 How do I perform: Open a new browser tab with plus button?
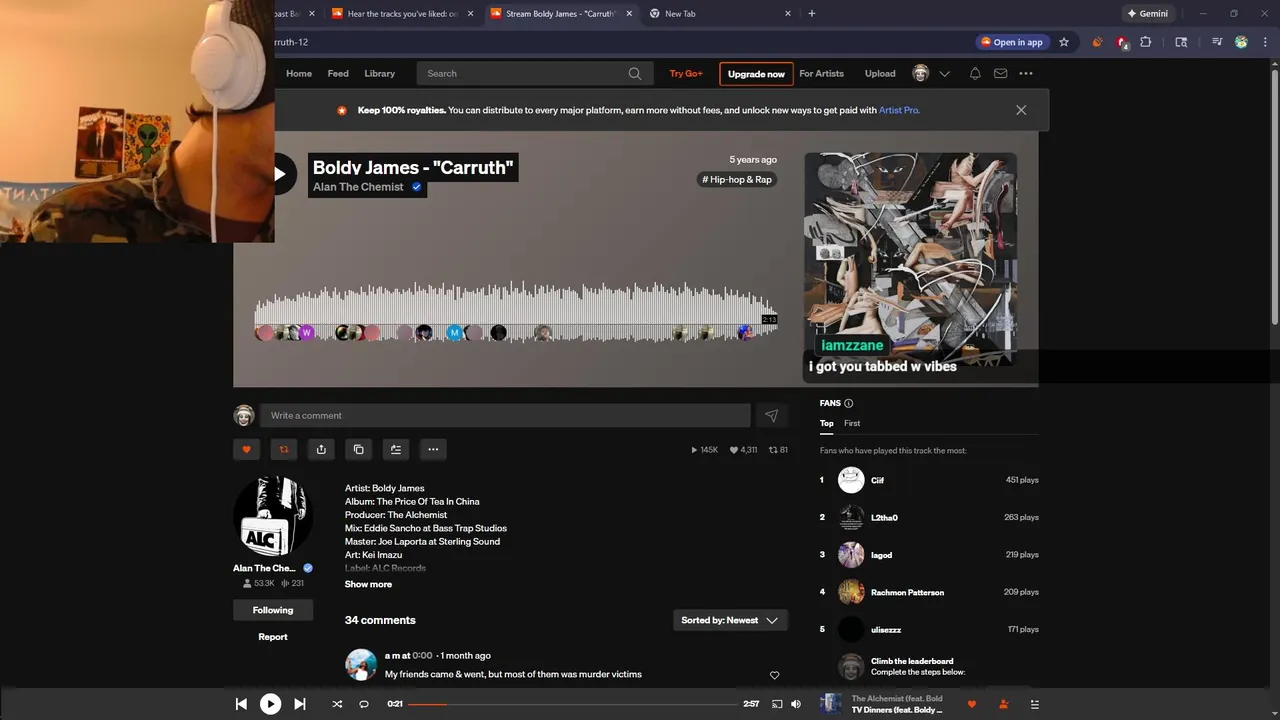pos(811,13)
